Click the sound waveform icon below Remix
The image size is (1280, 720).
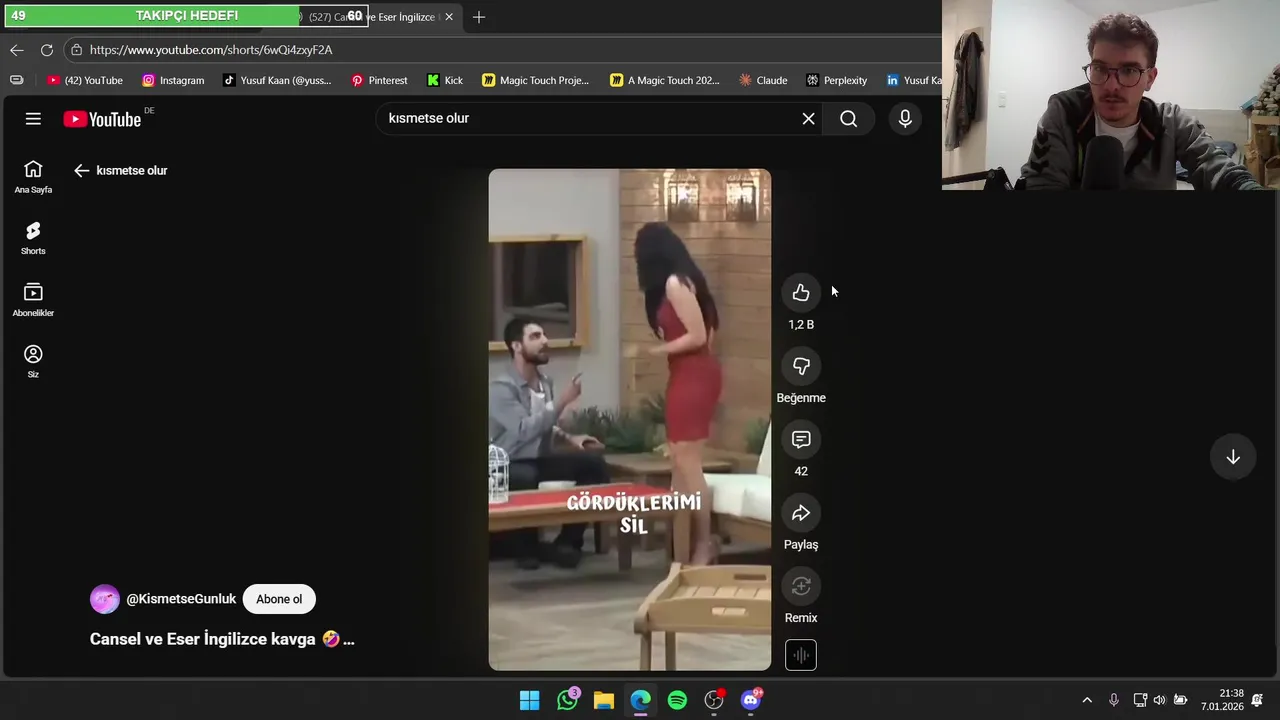[x=801, y=655]
